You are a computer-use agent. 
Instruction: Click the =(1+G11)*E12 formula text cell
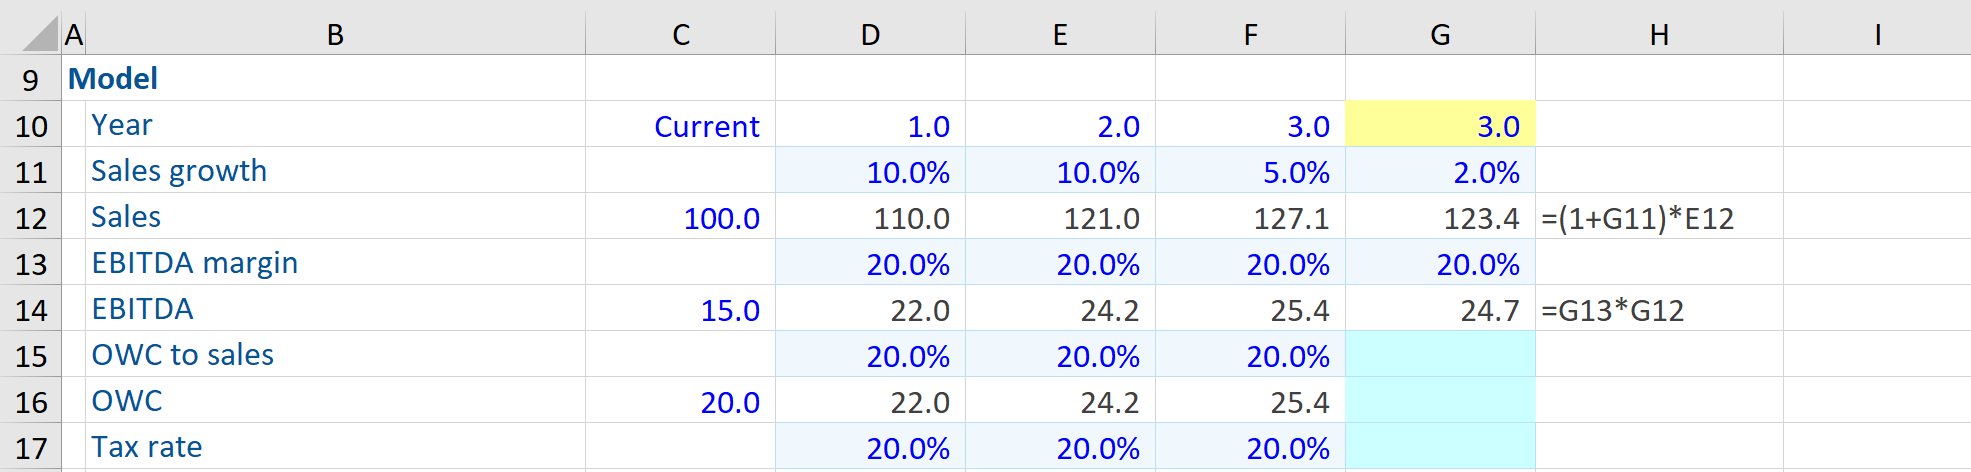(1637, 218)
